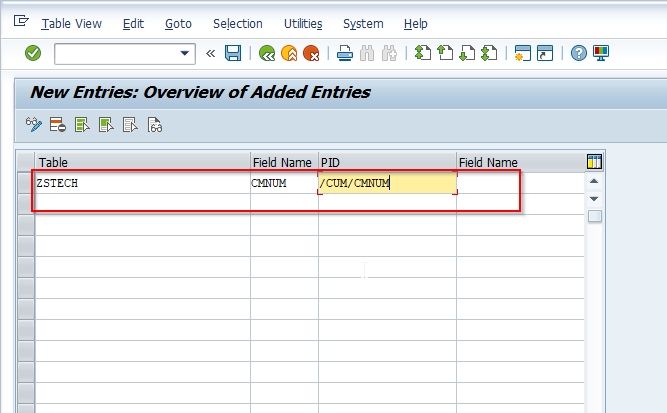
Task: Click the PID column header
Action: [x=387, y=162]
